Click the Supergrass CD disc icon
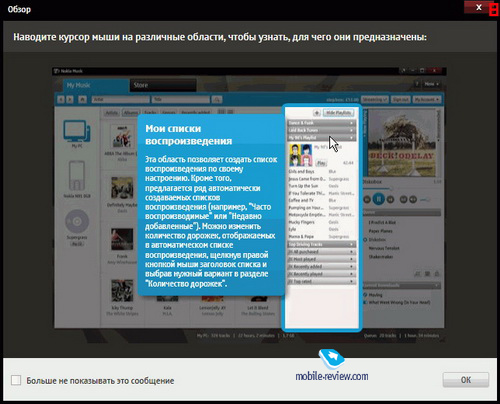This screenshot has width=500, height=404. [77, 221]
